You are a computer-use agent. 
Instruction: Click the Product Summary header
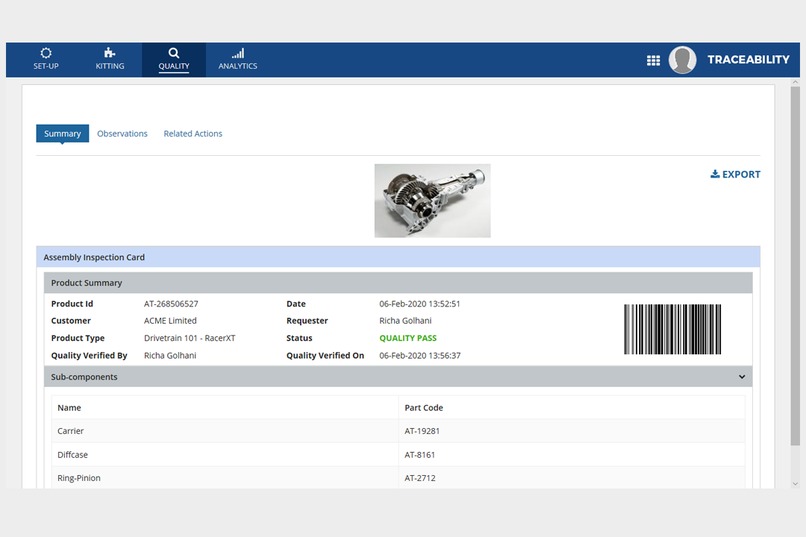[398, 283]
